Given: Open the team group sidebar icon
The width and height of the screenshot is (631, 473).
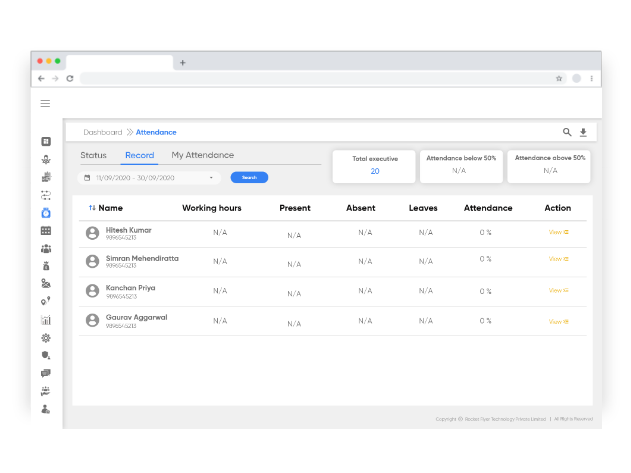Looking at the screenshot, I should [x=46, y=248].
